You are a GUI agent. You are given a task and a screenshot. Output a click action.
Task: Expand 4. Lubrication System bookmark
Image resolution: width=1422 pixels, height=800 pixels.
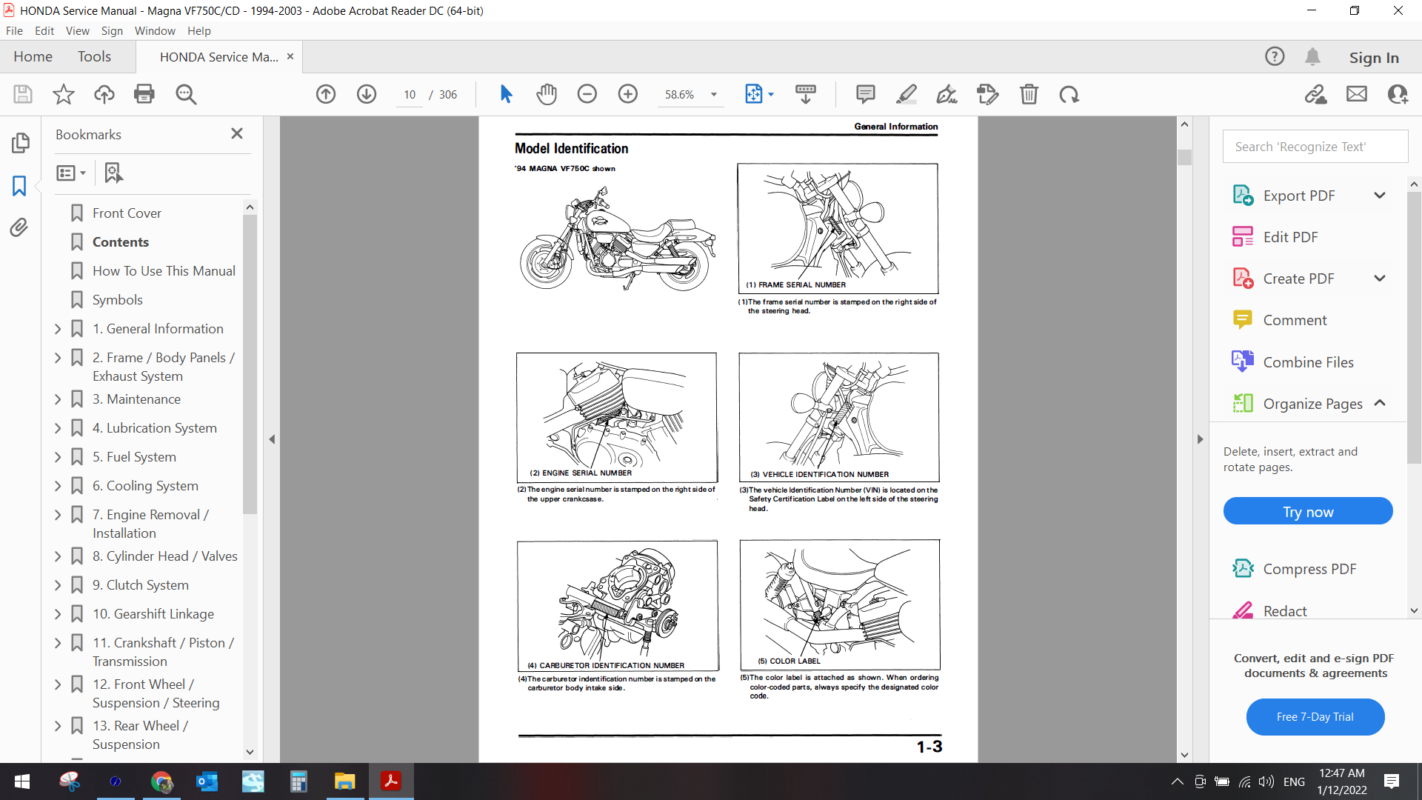pos(57,428)
